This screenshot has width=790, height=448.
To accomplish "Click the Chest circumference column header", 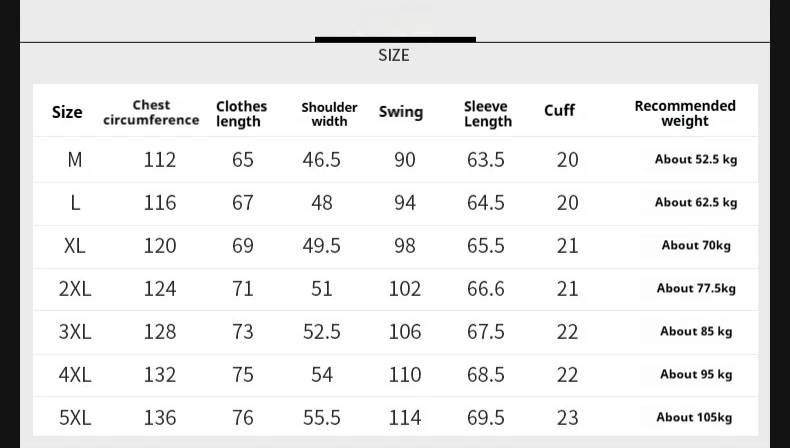I will pos(151,112).
